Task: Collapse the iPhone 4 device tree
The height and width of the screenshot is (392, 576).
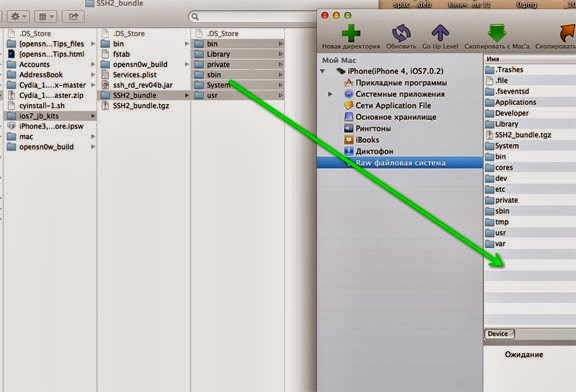Action: tap(323, 71)
